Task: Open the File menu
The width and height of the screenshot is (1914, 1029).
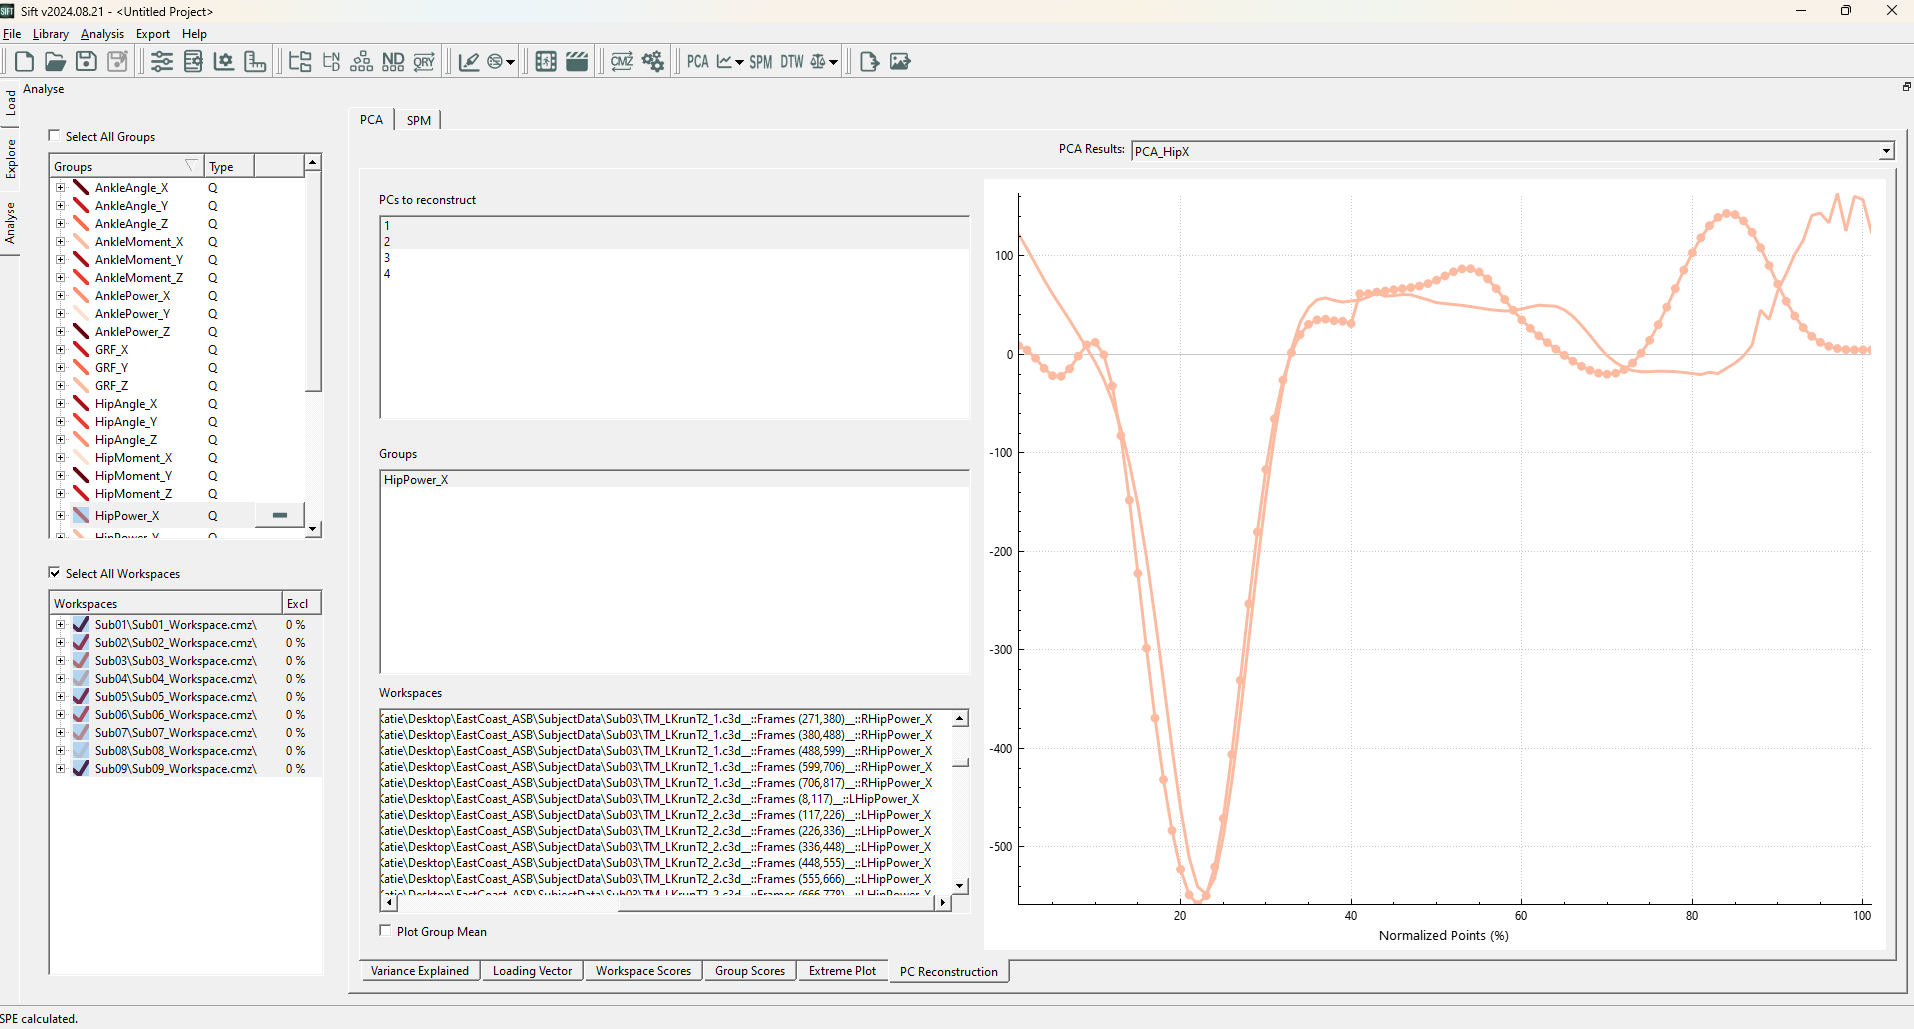Action: coord(12,34)
